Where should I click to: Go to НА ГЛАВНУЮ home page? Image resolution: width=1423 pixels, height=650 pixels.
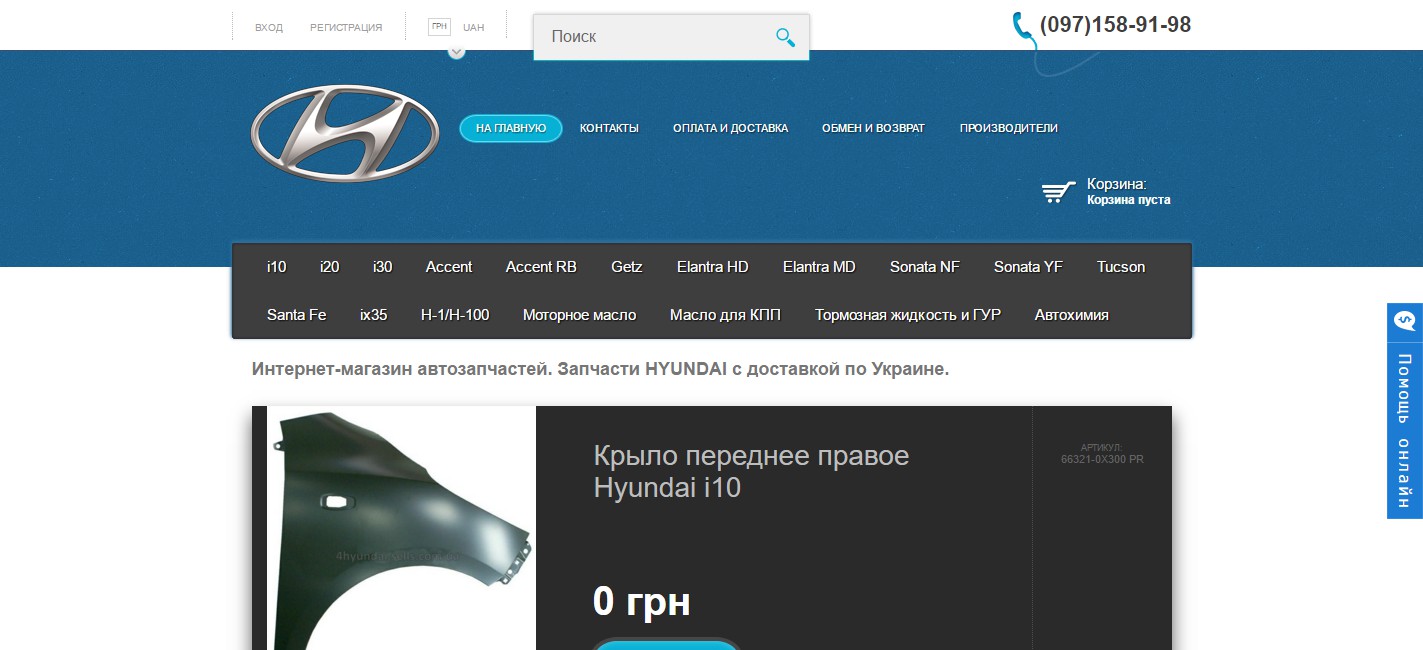click(x=511, y=128)
